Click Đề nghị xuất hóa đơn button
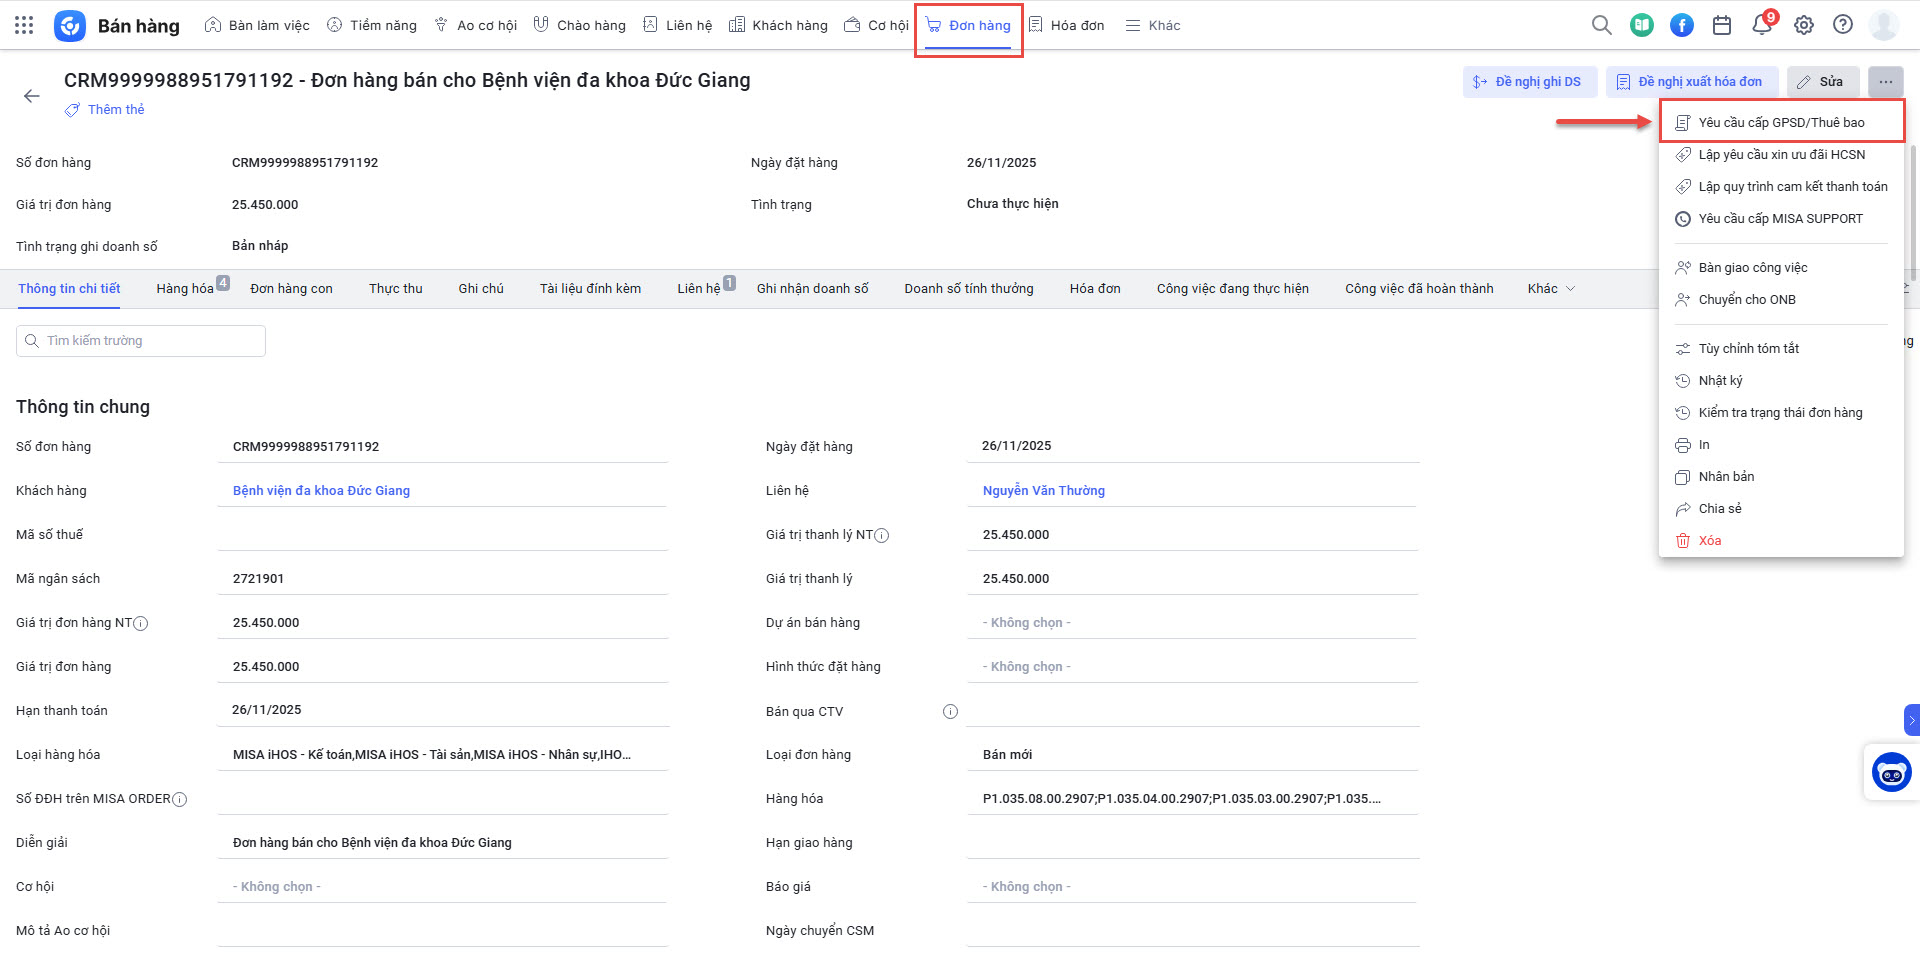This screenshot has width=1920, height=954. (1691, 82)
